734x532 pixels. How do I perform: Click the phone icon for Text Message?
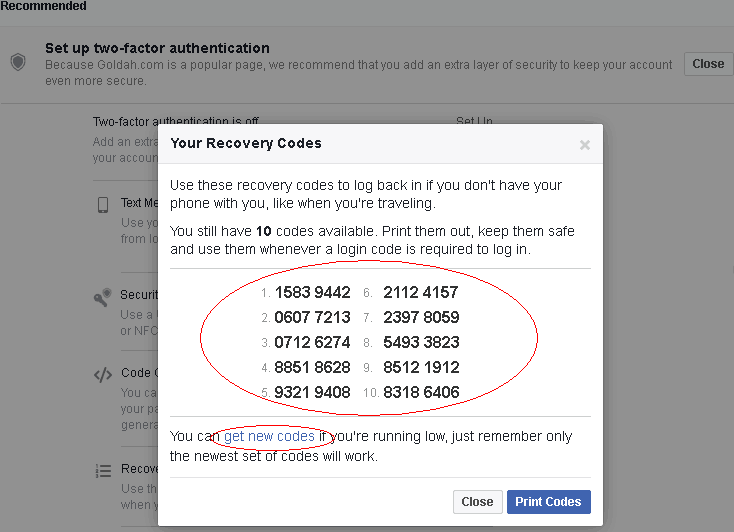click(102, 206)
